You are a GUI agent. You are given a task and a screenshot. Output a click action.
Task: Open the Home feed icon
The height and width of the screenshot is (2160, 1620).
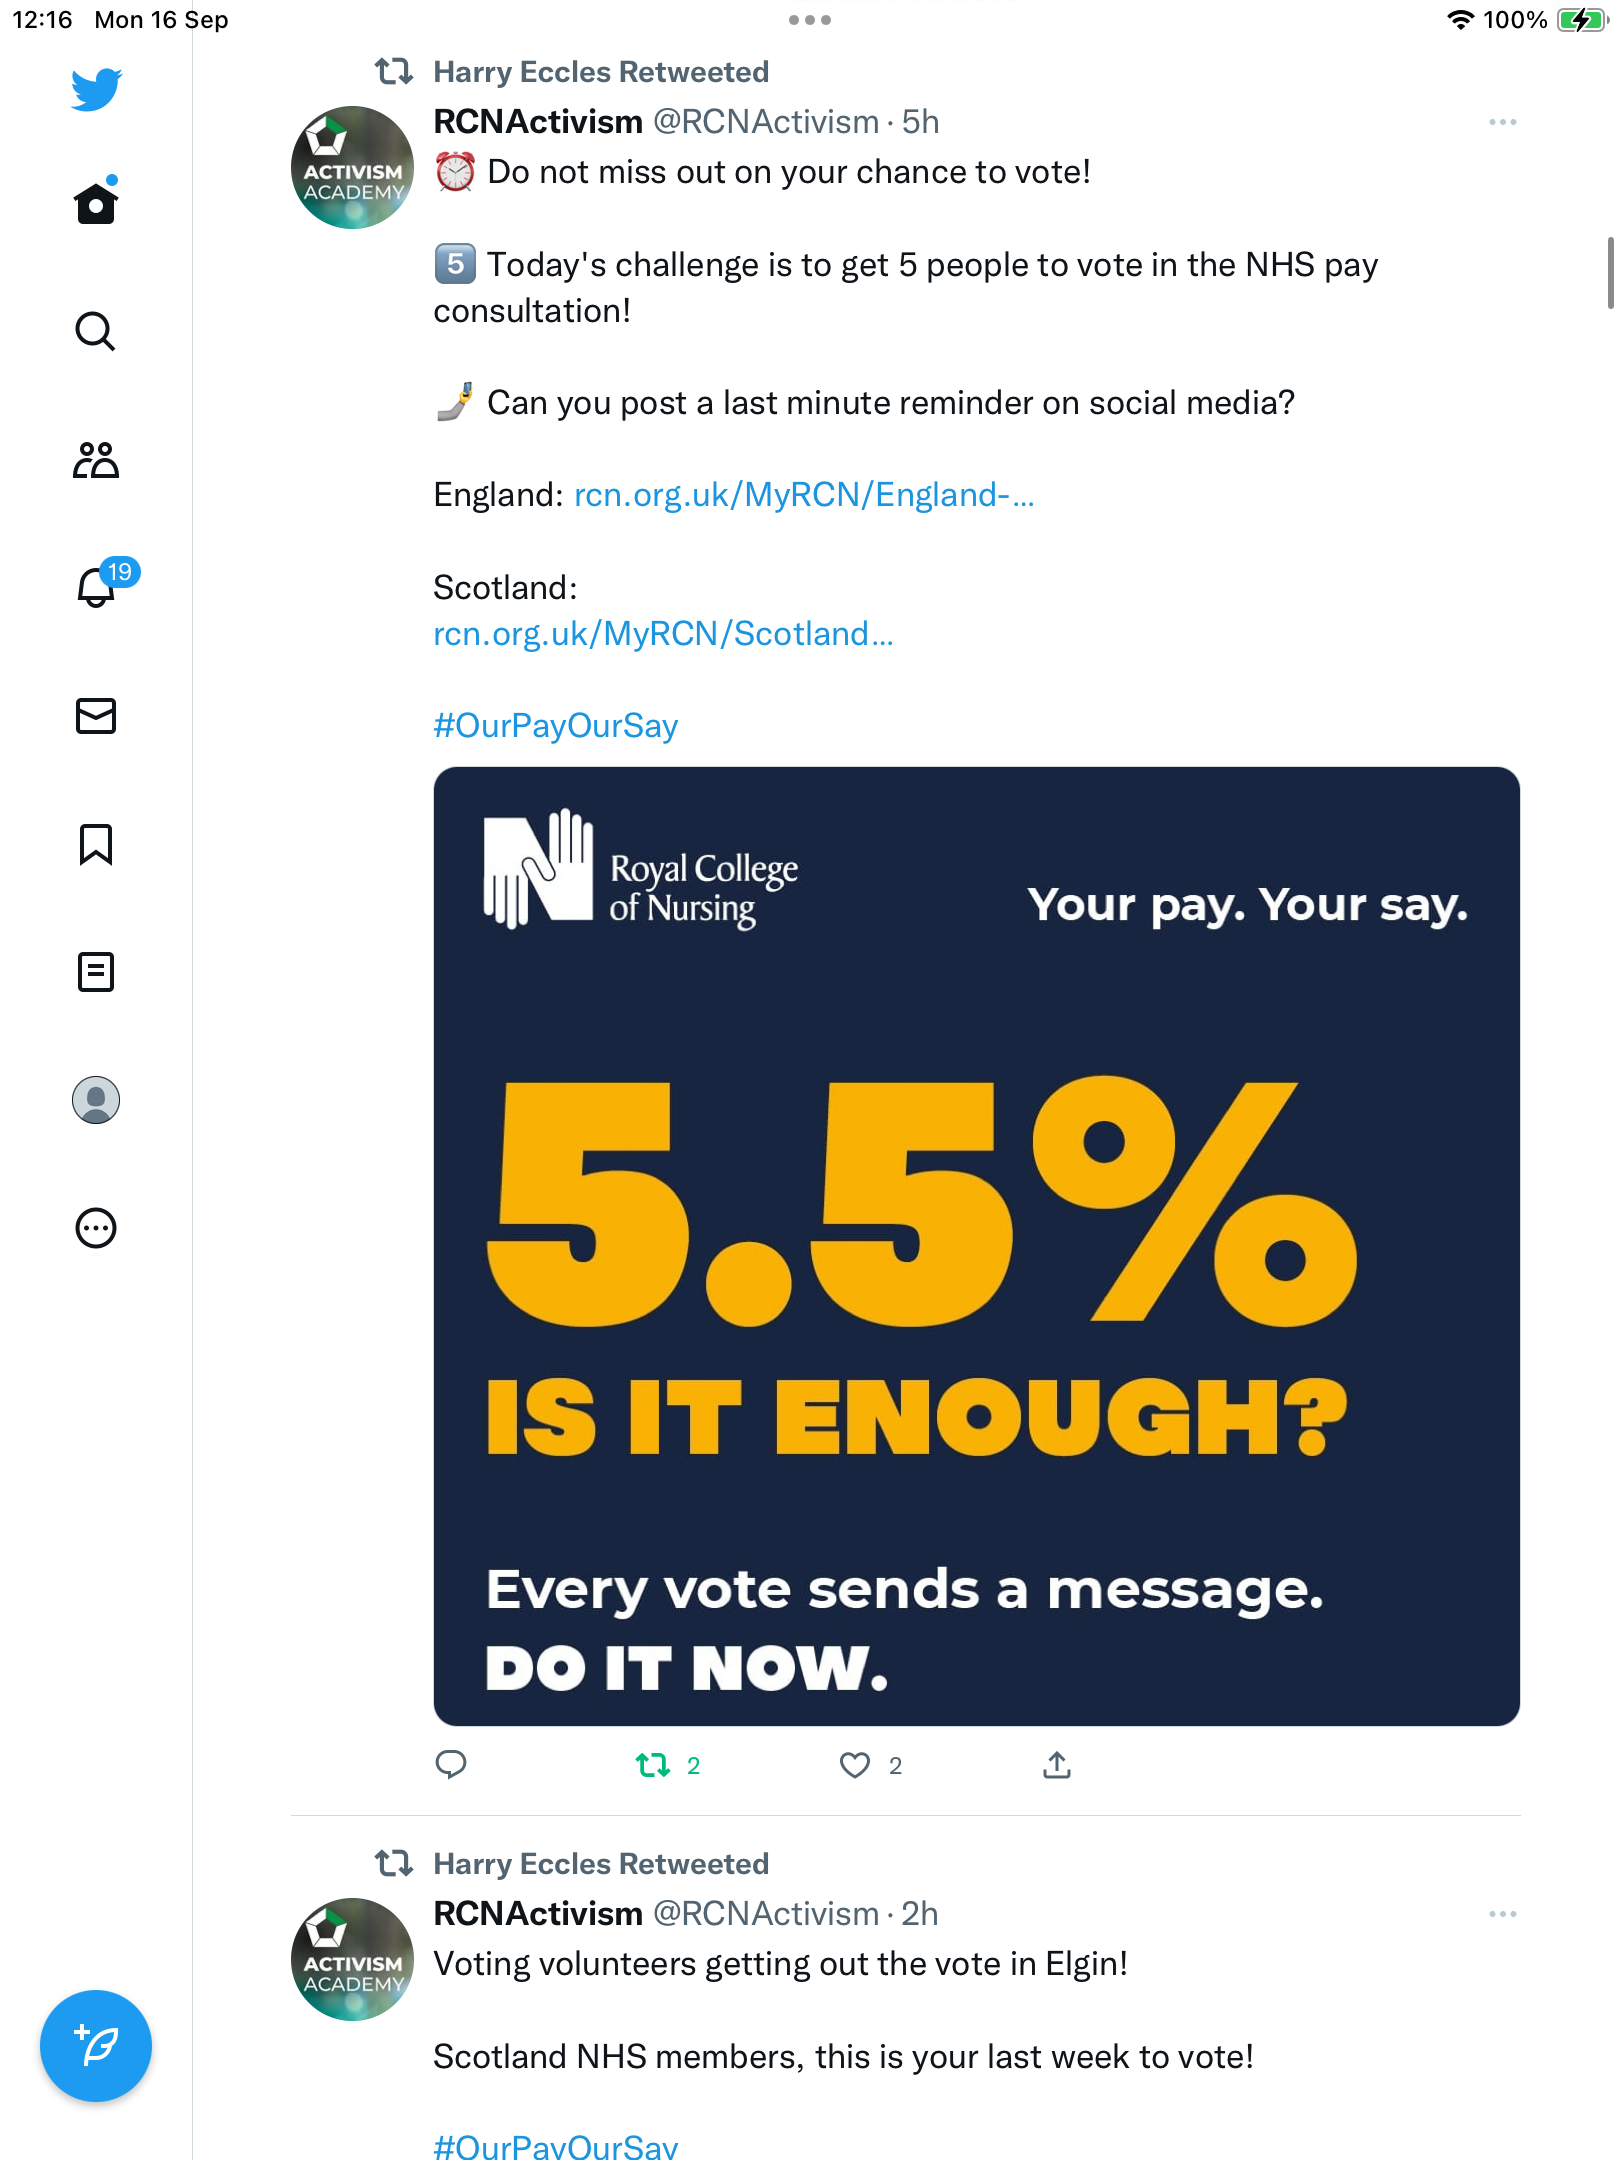click(x=96, y=203)
